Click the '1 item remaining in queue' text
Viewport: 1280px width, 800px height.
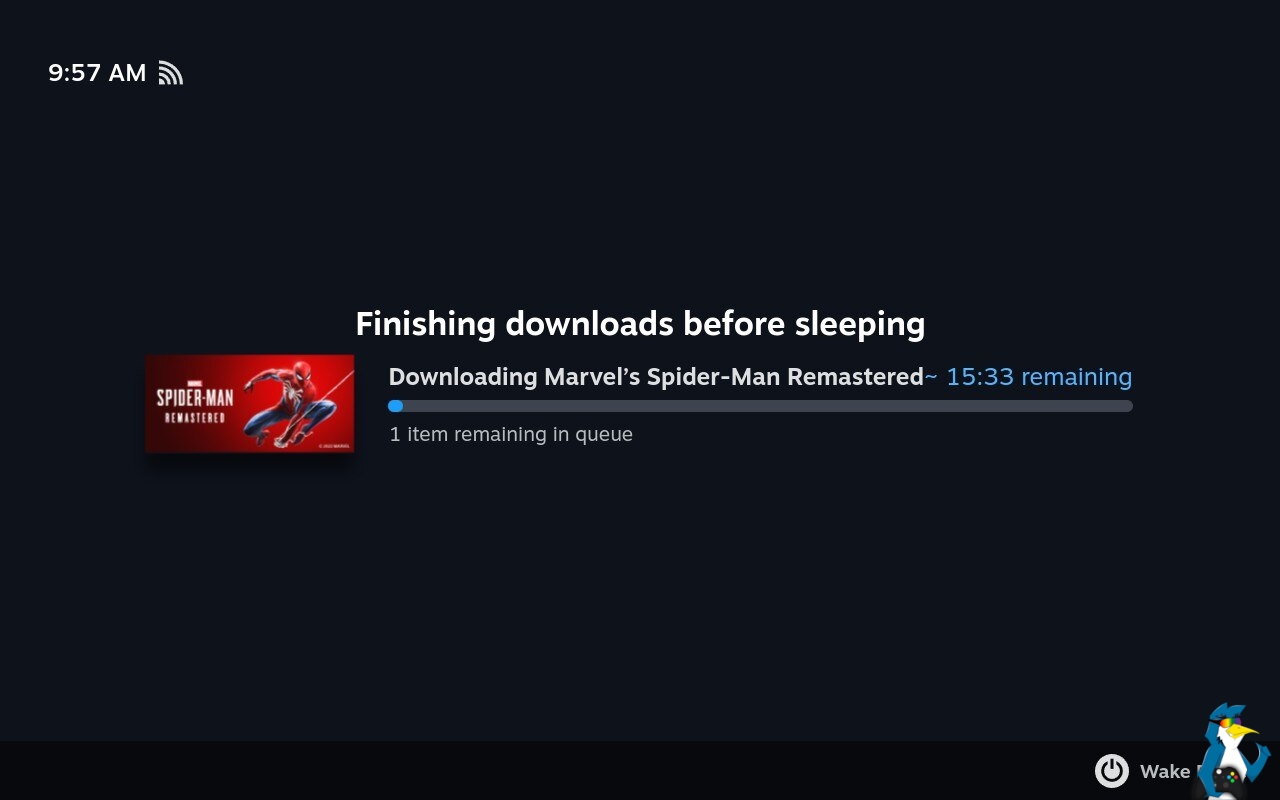pyautogui.click(x=511, y=434)
